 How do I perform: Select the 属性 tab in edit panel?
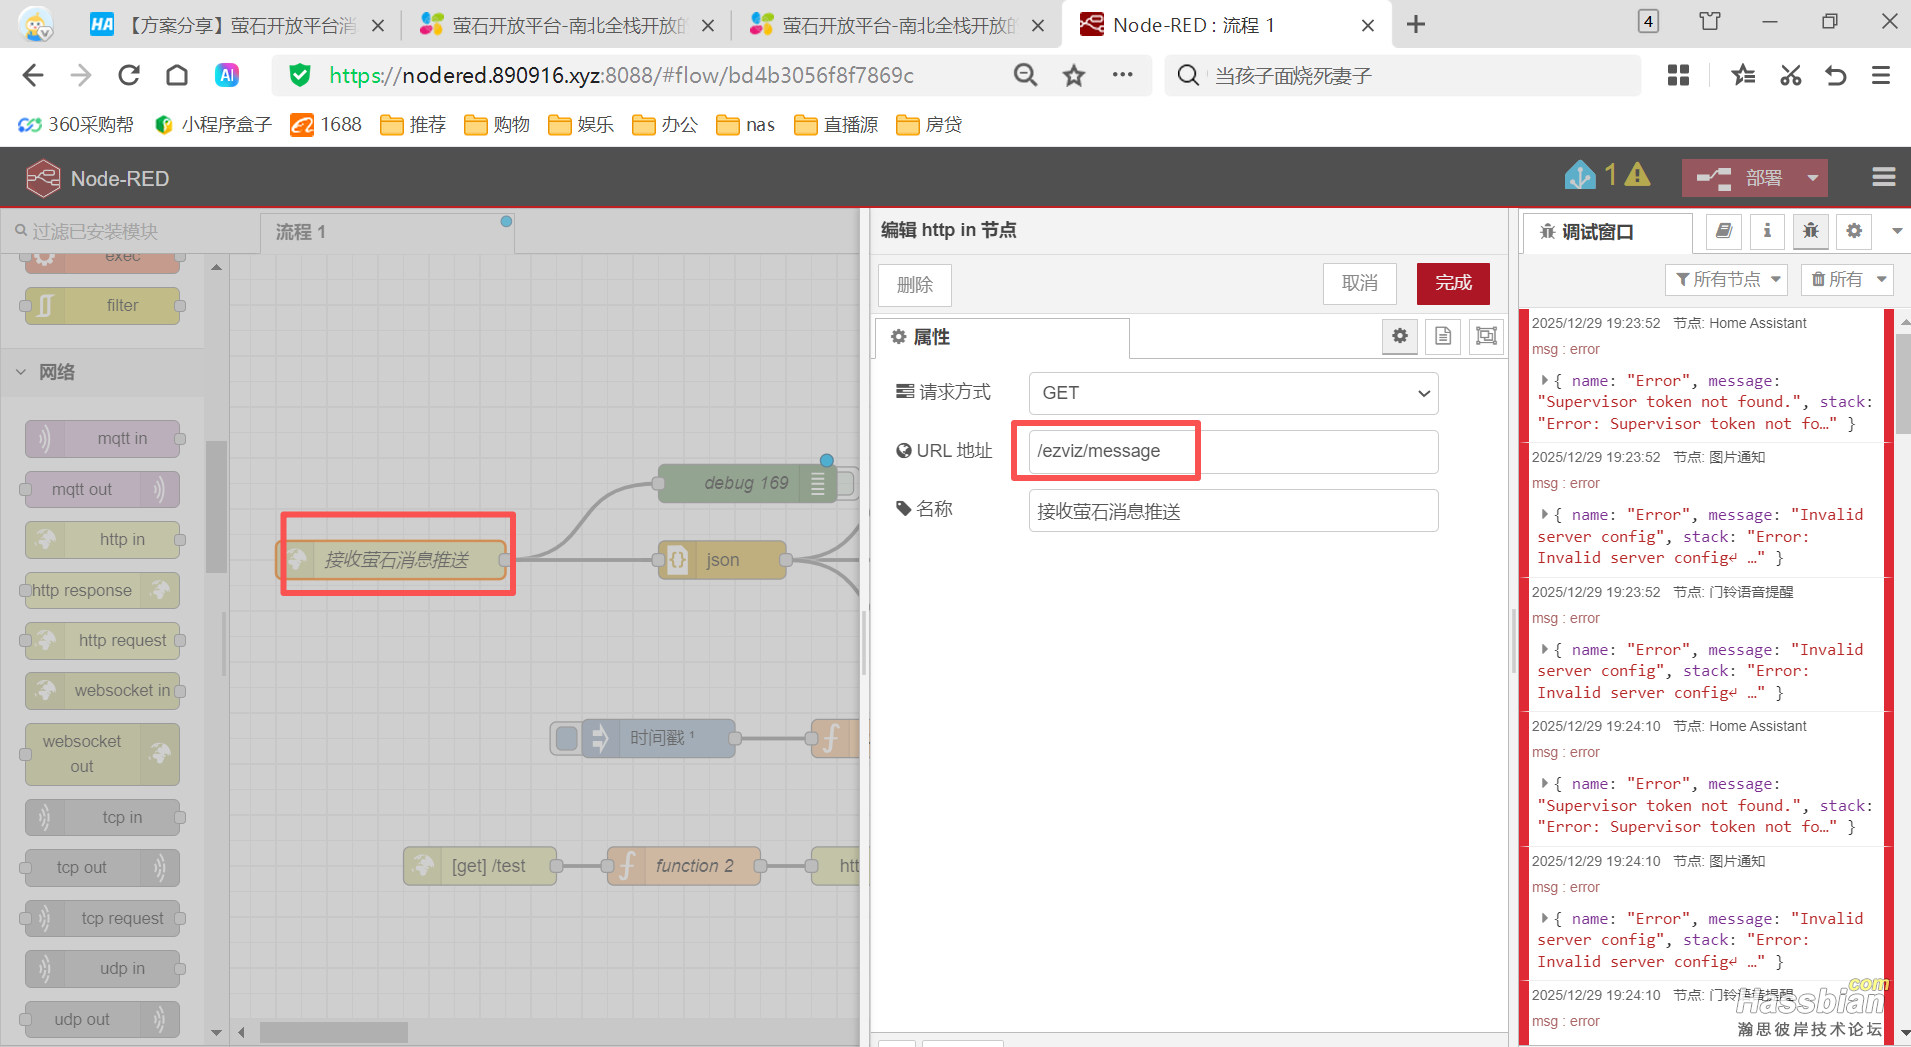tap(932, 337)
